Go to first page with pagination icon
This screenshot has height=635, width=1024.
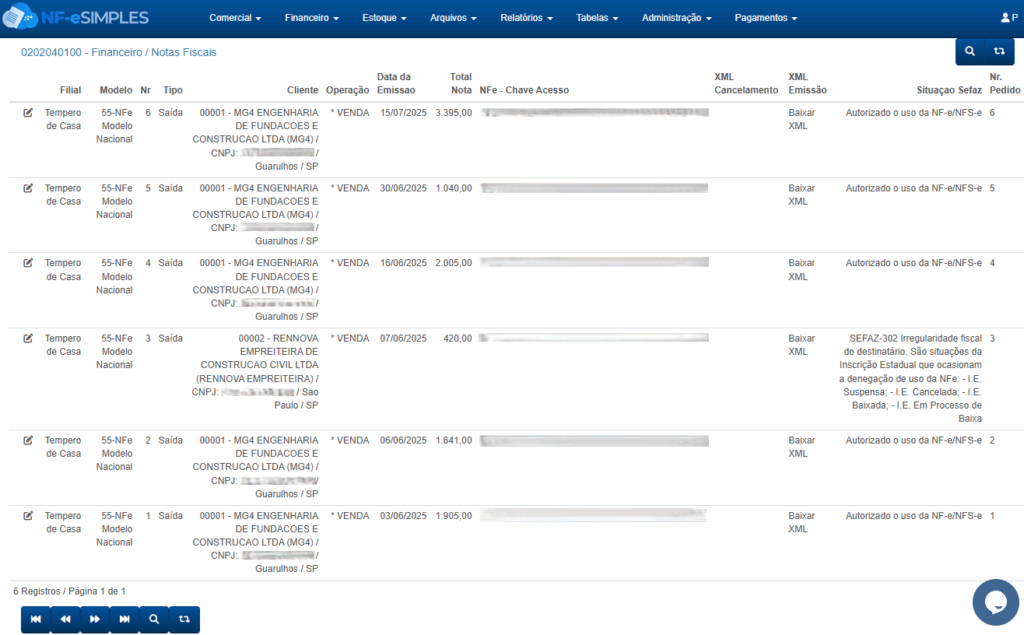coord(36,619)
